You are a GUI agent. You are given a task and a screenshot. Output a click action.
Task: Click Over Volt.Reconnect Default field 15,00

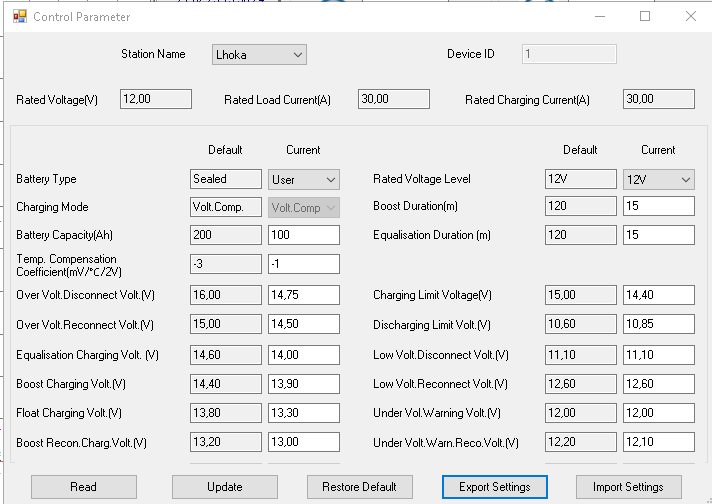tap(226, 324)
